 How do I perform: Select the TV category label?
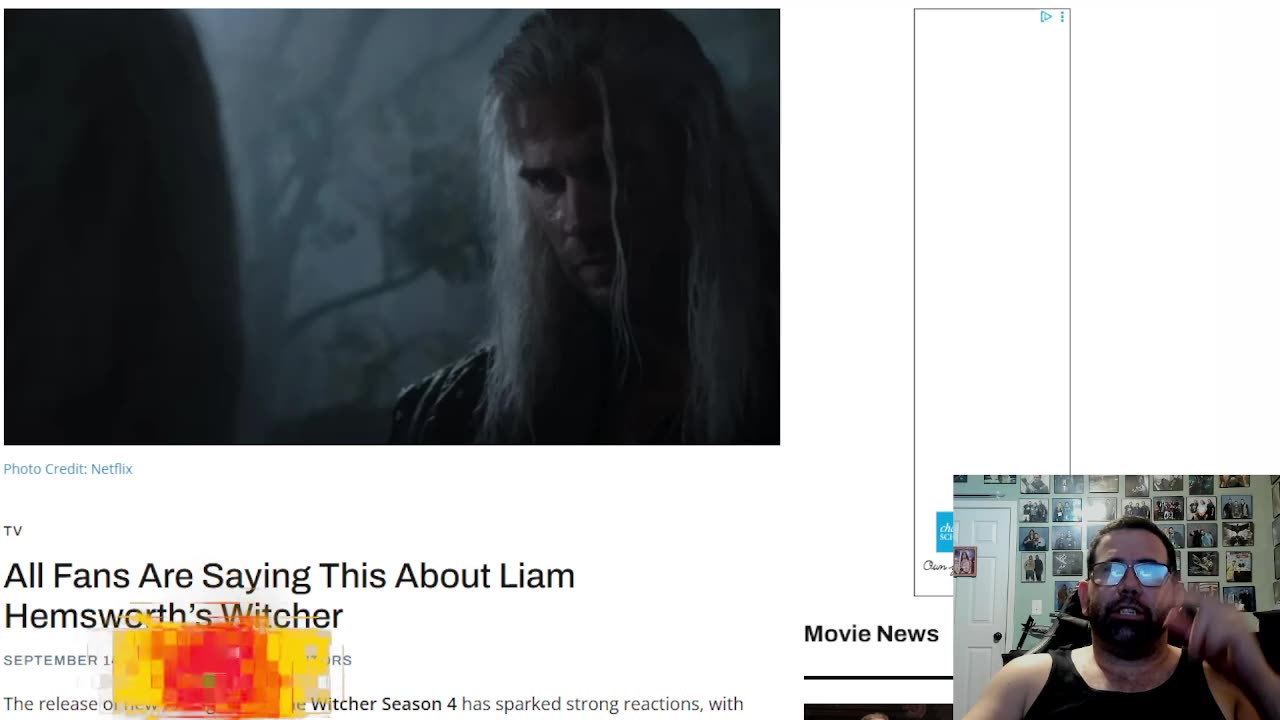13,531
